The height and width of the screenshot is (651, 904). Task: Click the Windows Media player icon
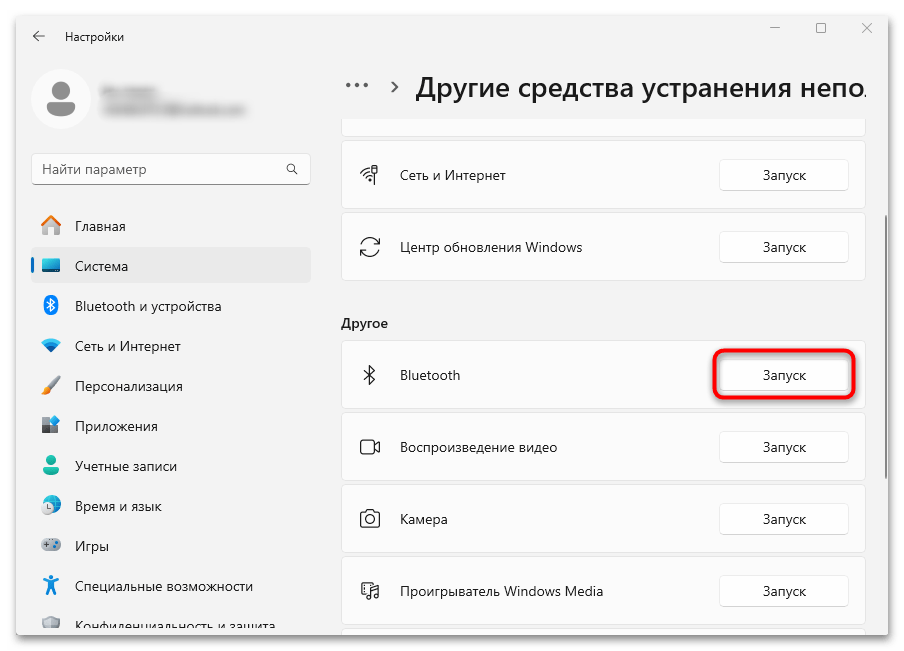point(370,590)
